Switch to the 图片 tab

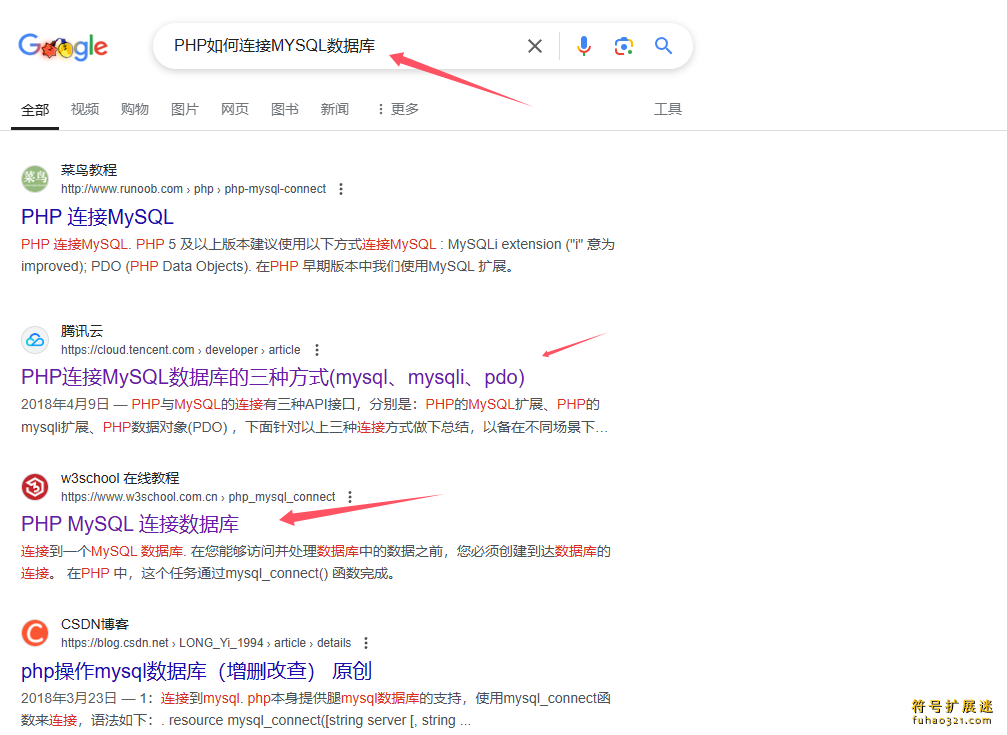pos(185,109)
